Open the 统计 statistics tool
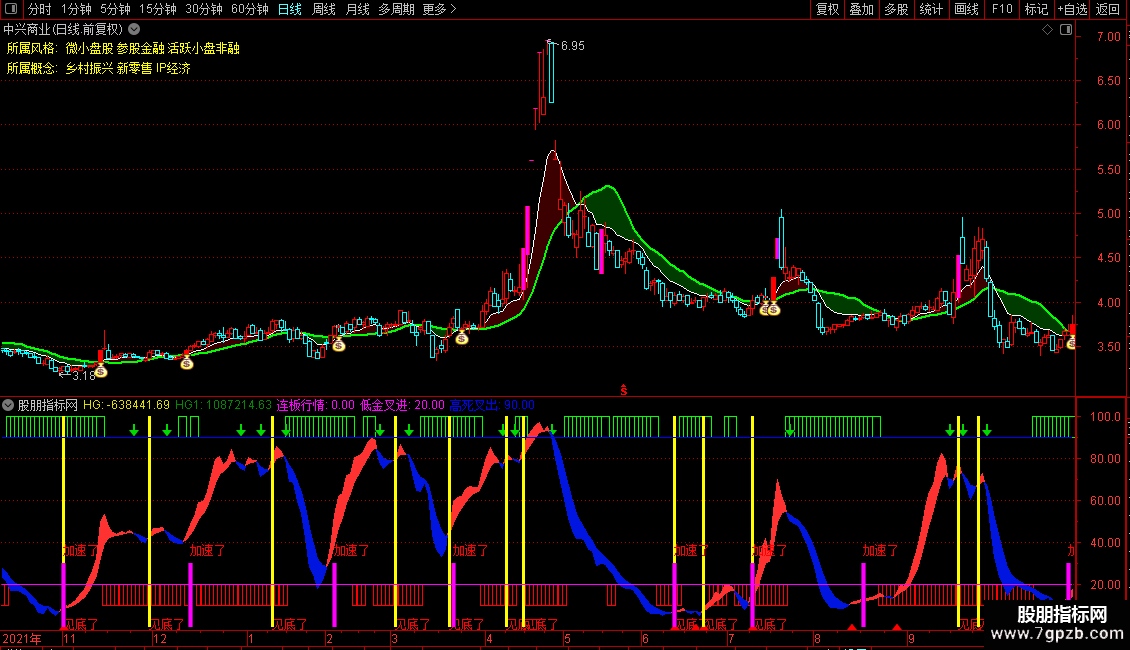The width and height of the screenshot is (1130, 650). [931, 10]
